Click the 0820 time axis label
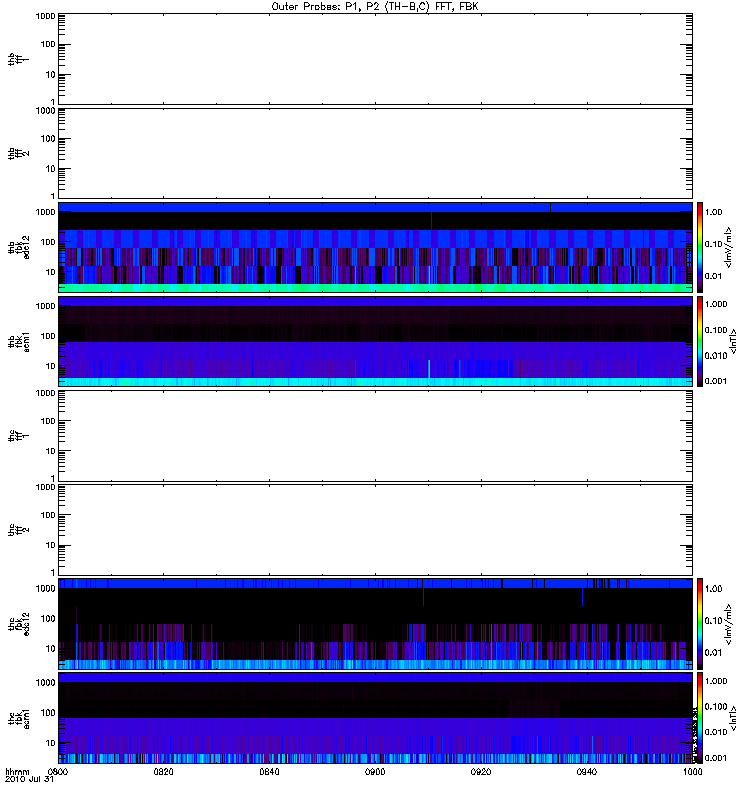 [163, 771]
